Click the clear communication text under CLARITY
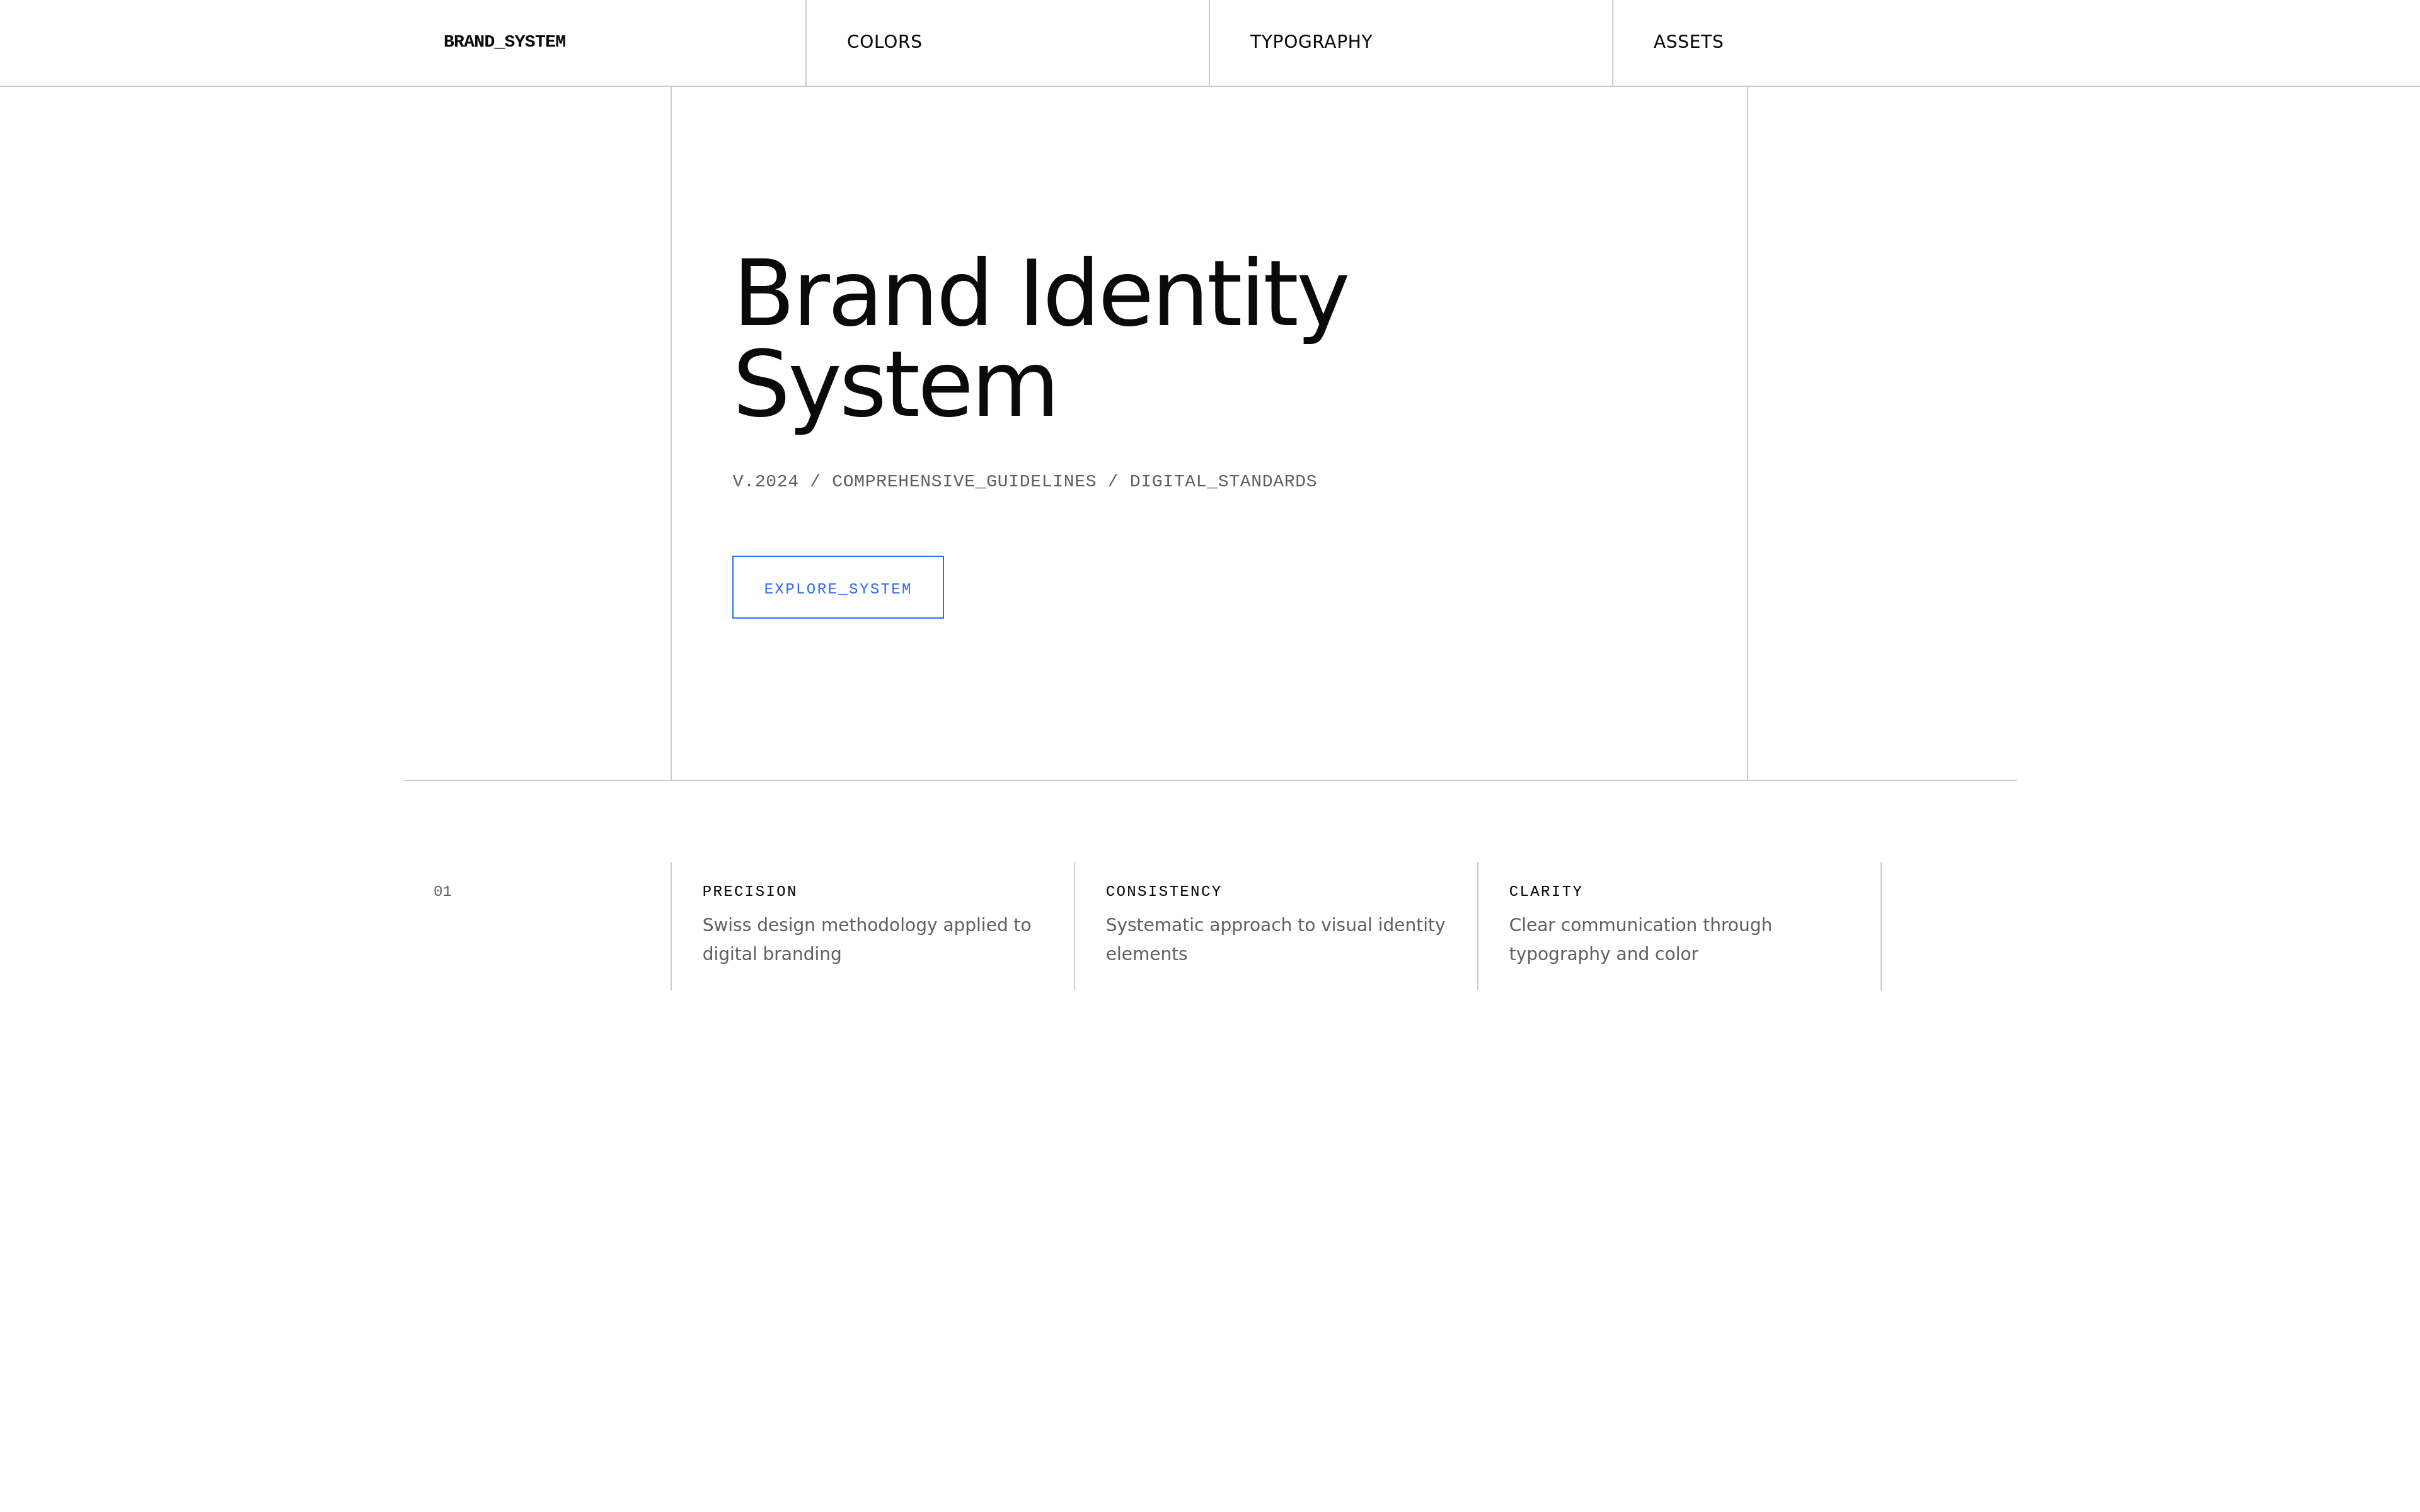Image resolution: width=2420 pixels, height=1512 pixels. tap(1640, 939)
